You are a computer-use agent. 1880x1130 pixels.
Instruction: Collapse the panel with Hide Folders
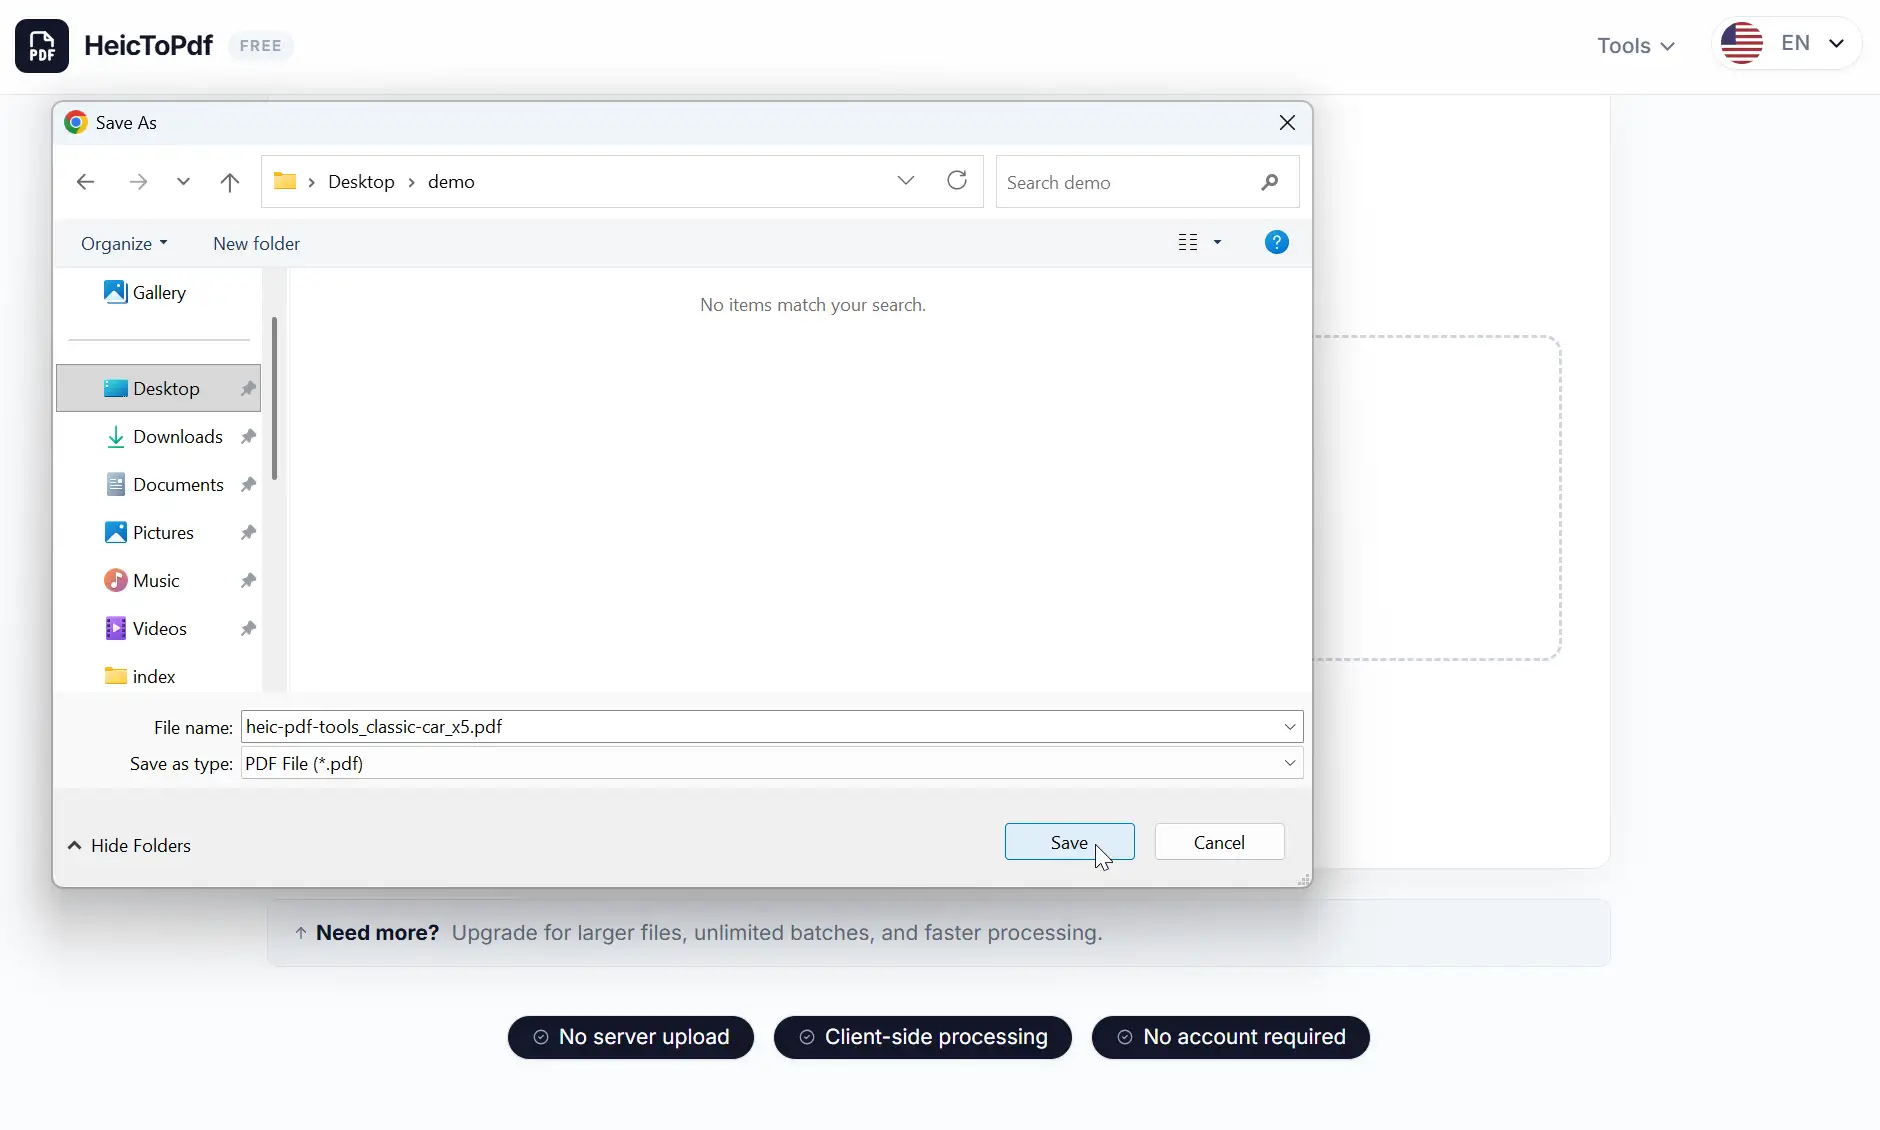(x=129, y=845)
